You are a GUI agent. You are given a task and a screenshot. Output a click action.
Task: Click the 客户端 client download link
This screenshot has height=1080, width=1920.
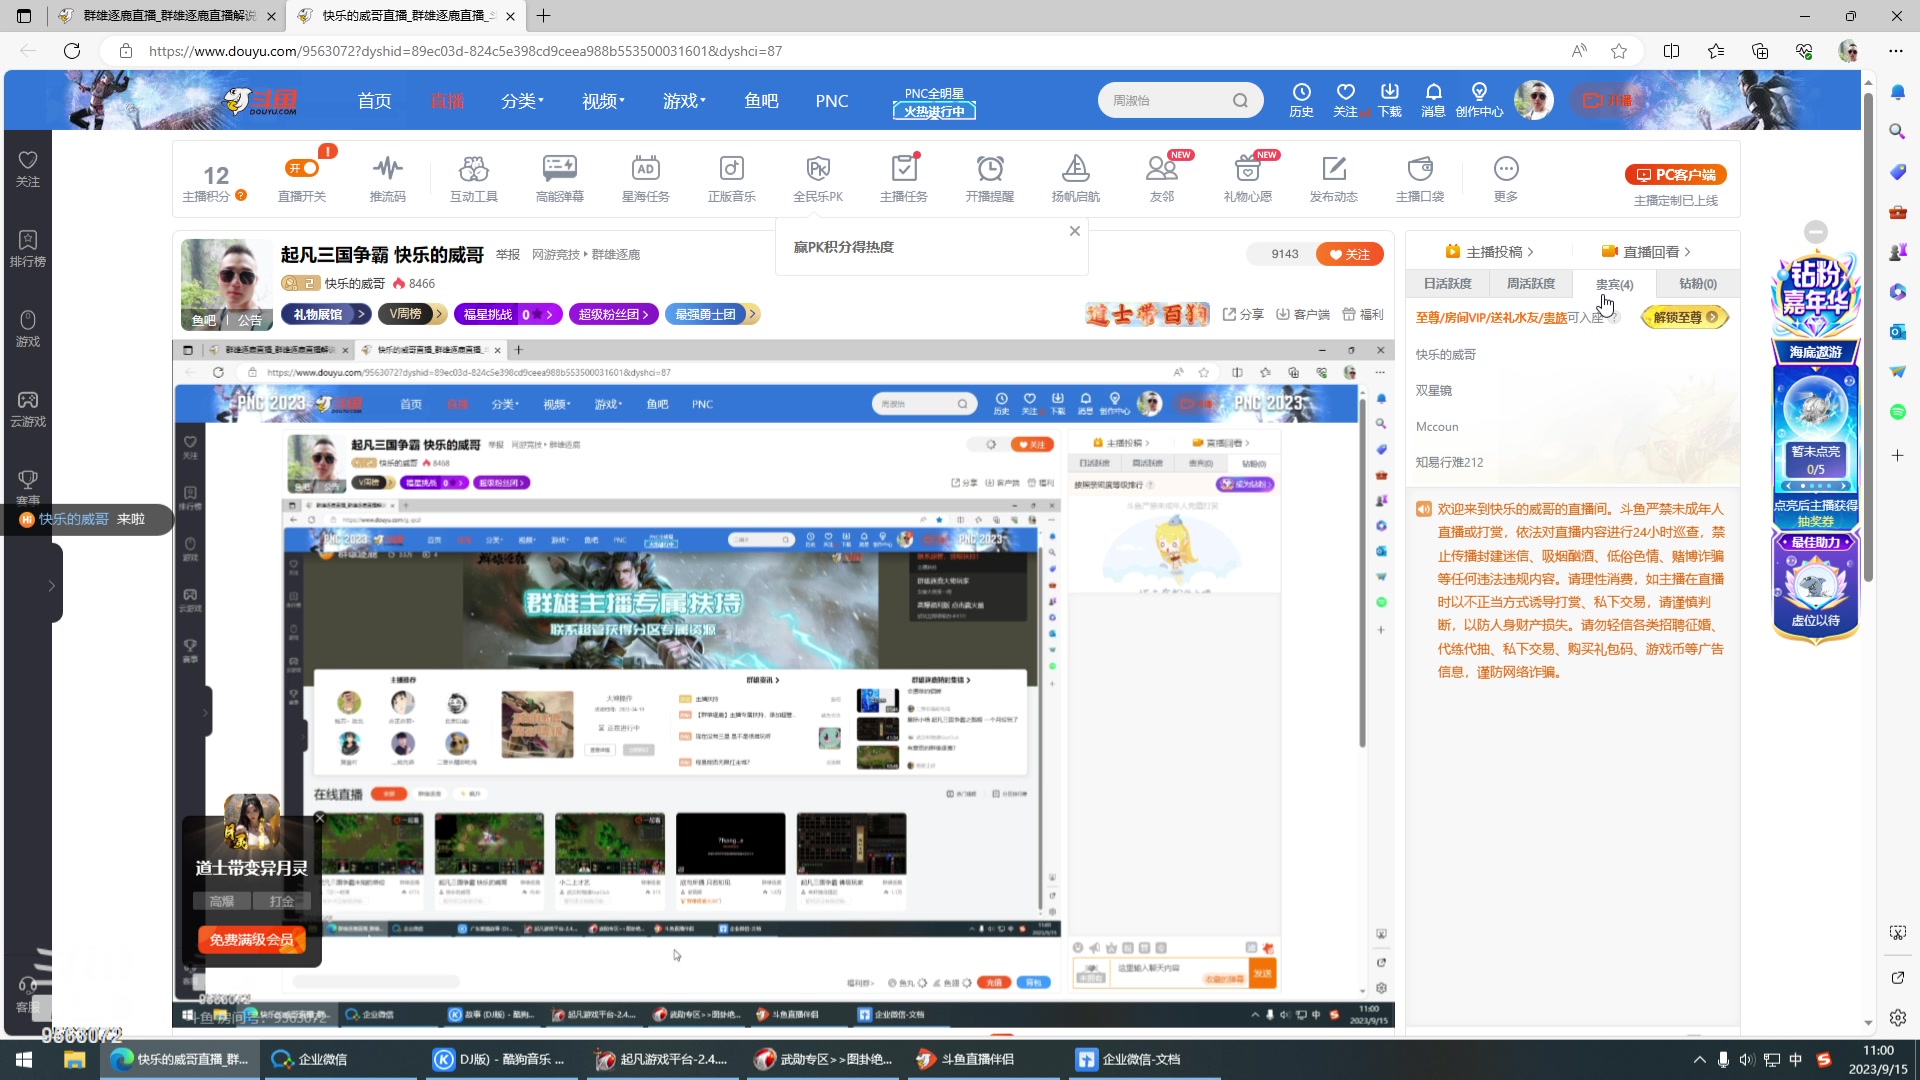pos(1303,314)
